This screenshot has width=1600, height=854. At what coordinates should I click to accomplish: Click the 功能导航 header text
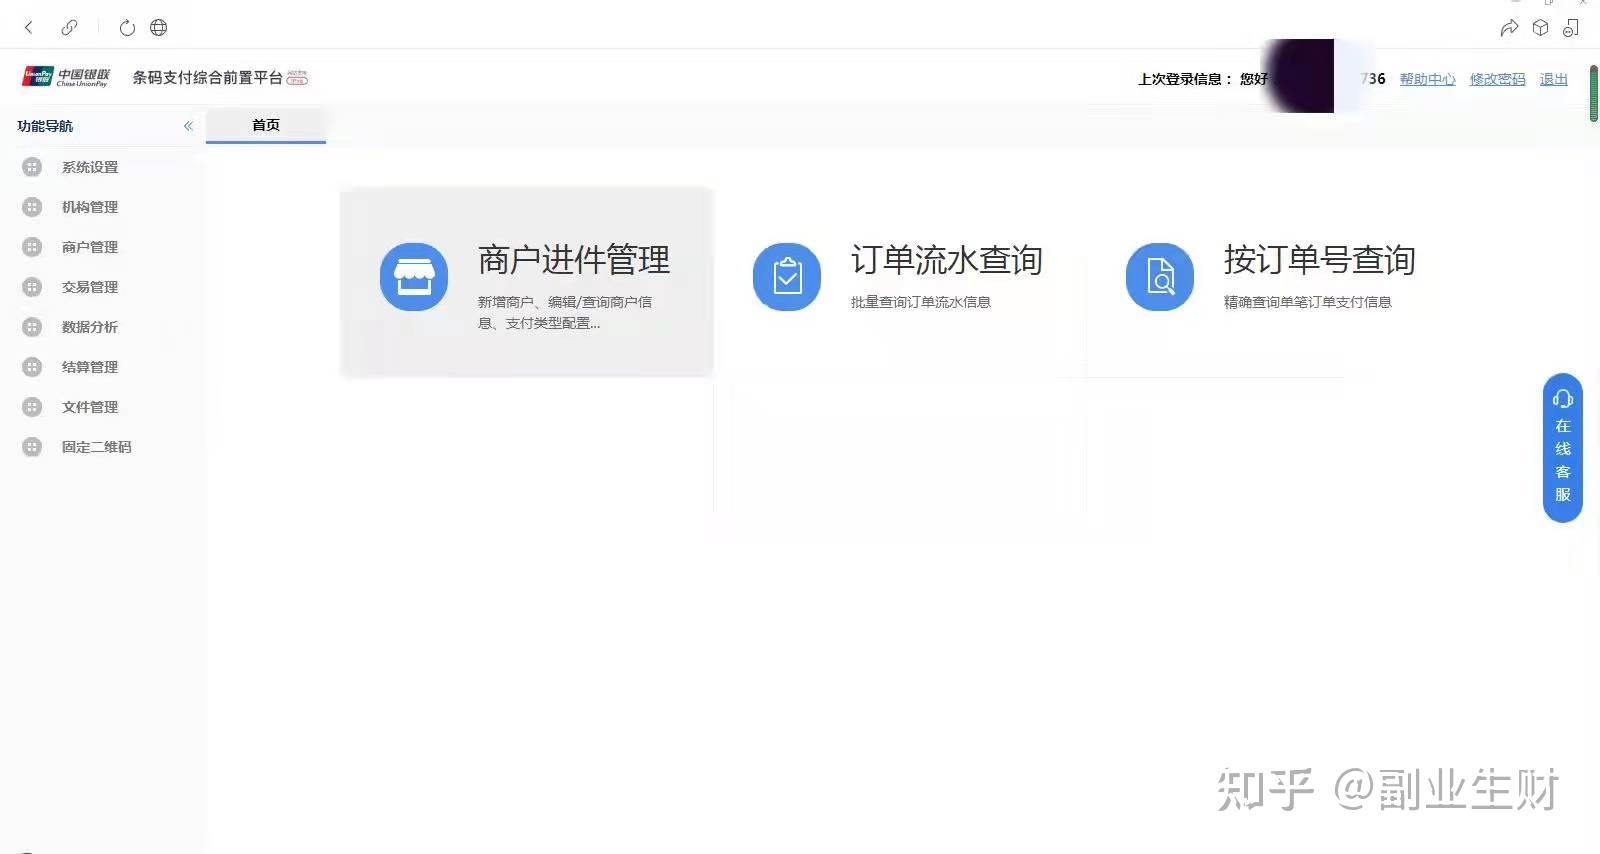pos(45,126)
